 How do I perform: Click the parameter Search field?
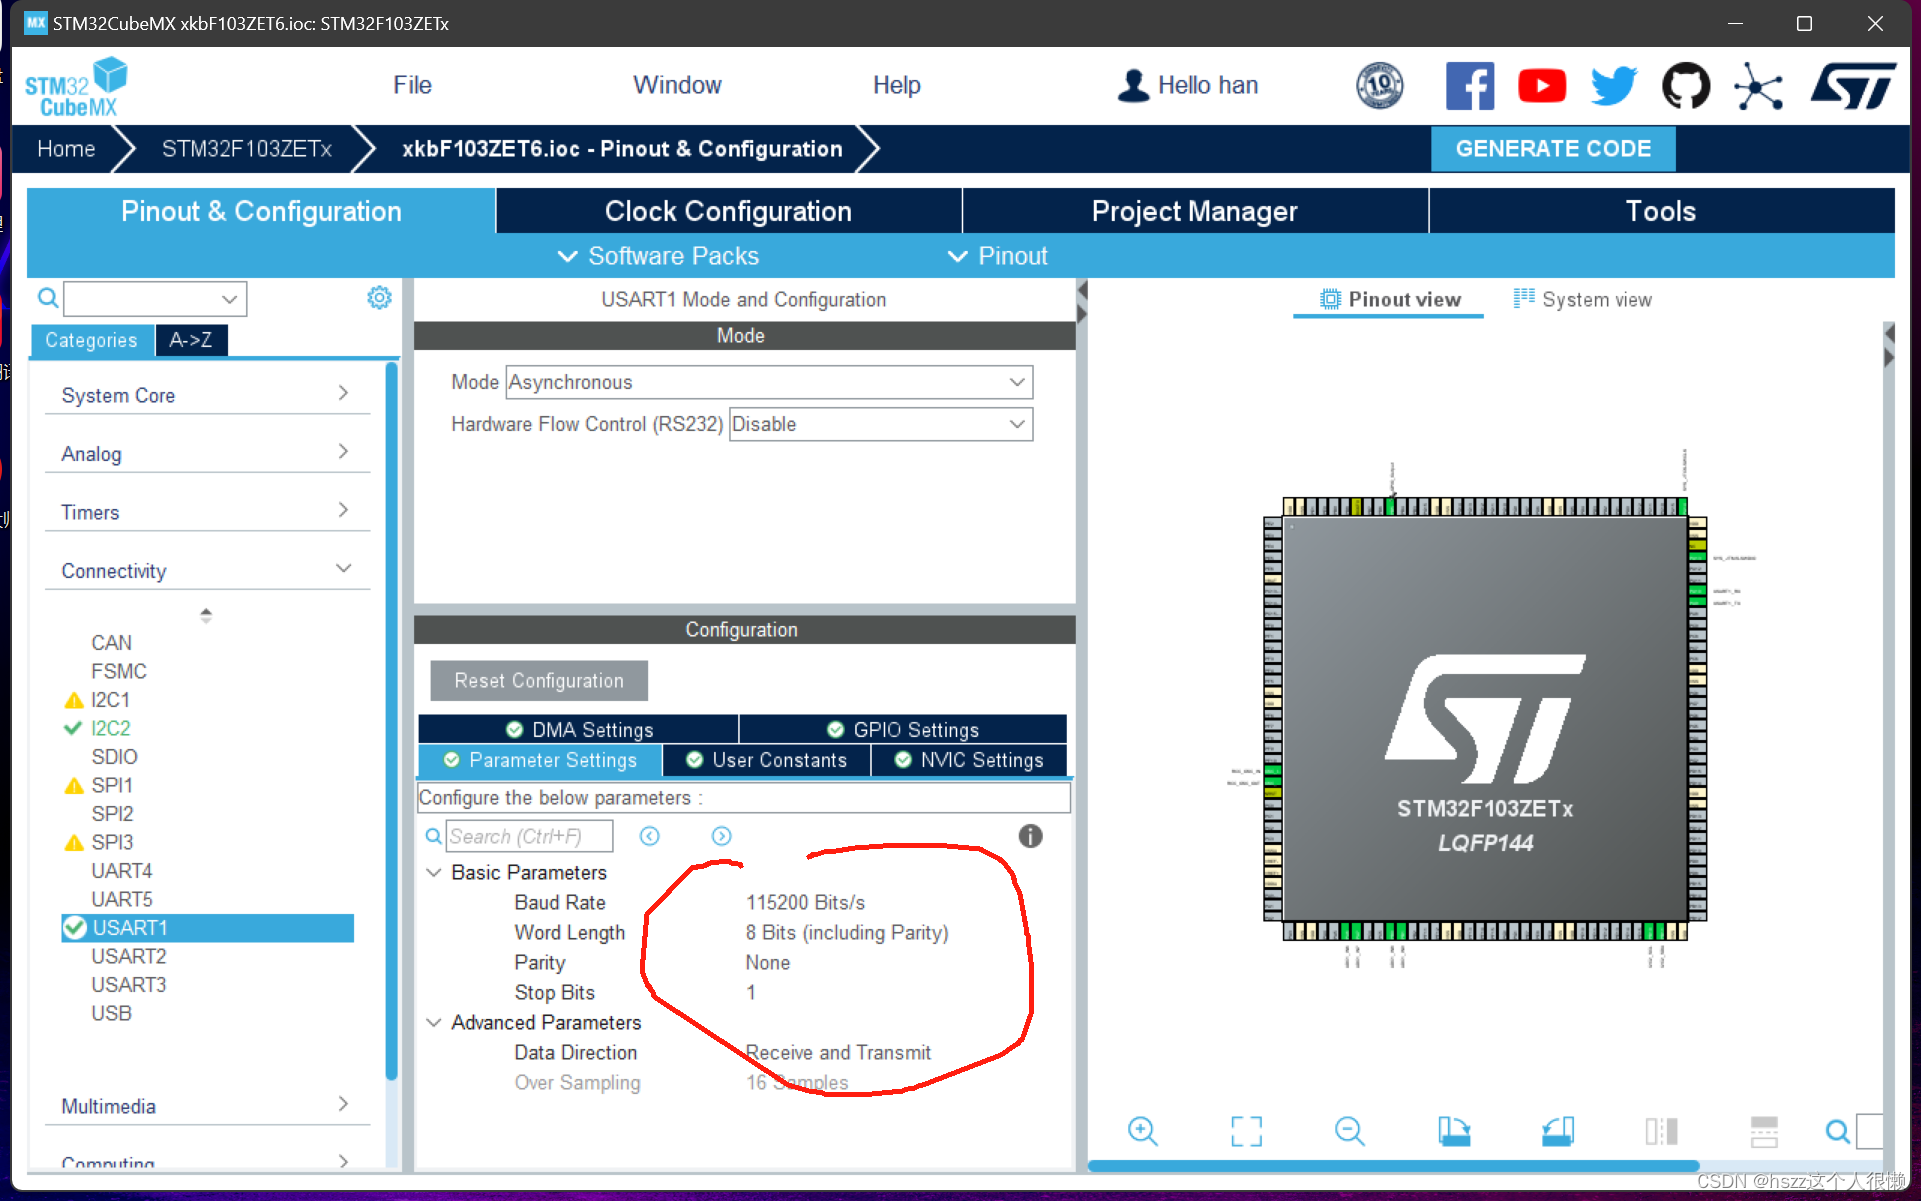click(529, 836)
